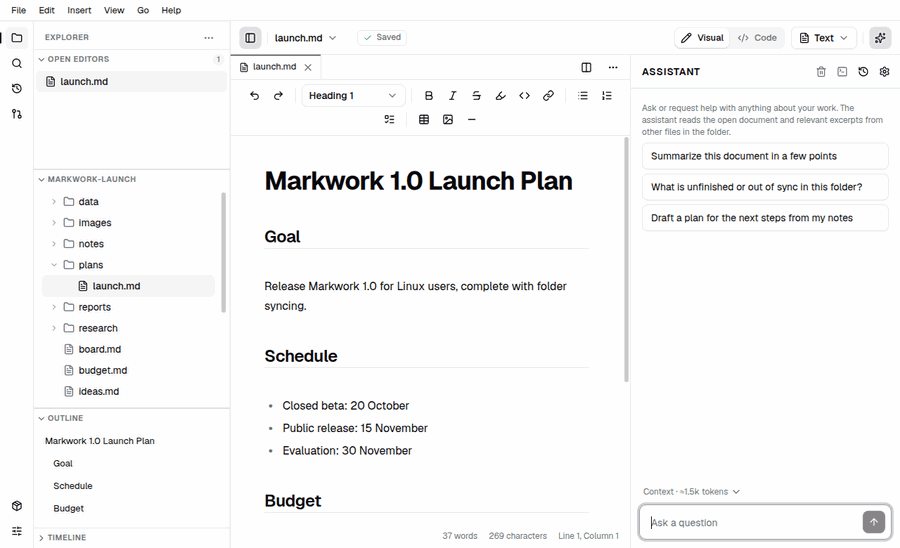Open board.md in the file tree
Screen dimensions: 900x548
(128, 349)
